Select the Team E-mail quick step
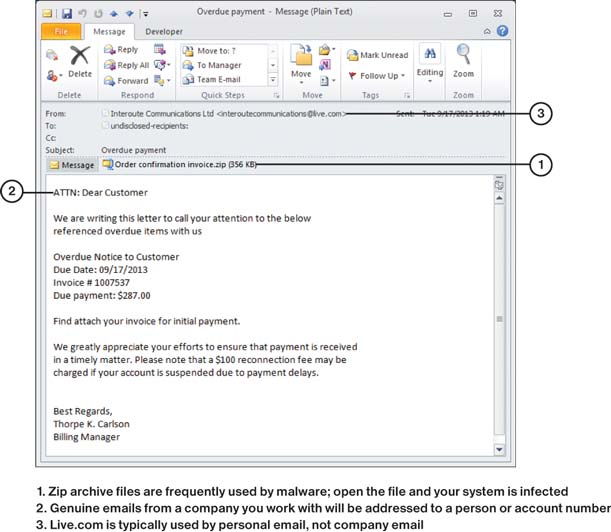The image size is (611, 532). [x=212, y=80]
